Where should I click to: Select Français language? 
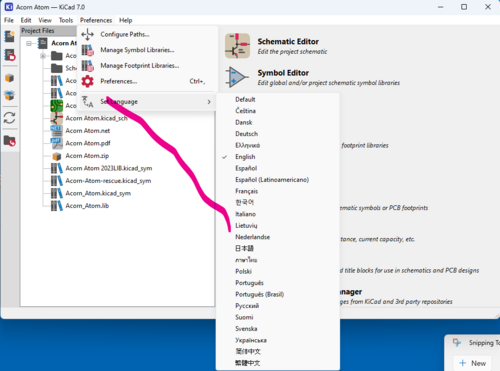pos(278,191)
